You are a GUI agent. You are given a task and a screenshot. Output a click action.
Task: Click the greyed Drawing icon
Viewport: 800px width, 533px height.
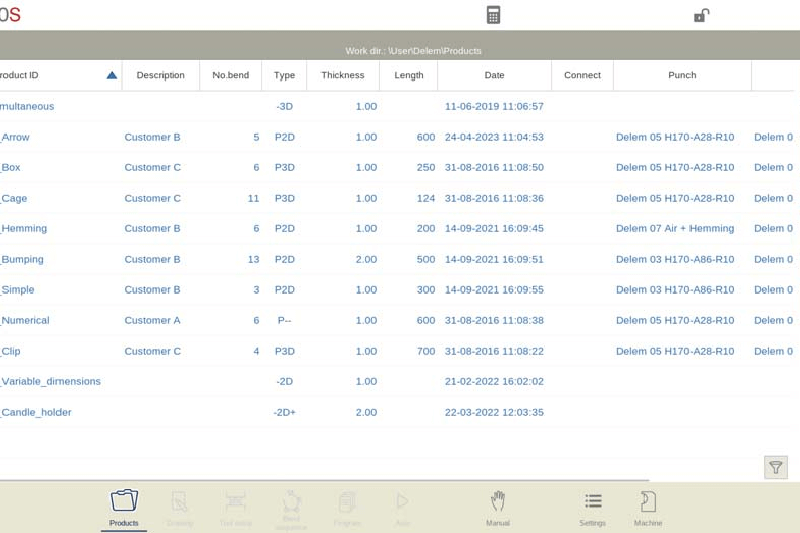180,504
